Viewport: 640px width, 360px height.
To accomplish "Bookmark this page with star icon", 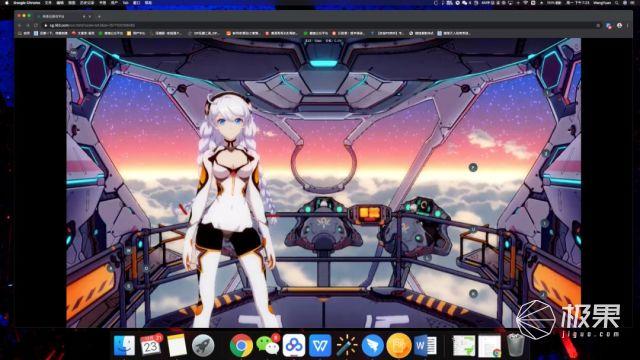I will click(598, 25).
